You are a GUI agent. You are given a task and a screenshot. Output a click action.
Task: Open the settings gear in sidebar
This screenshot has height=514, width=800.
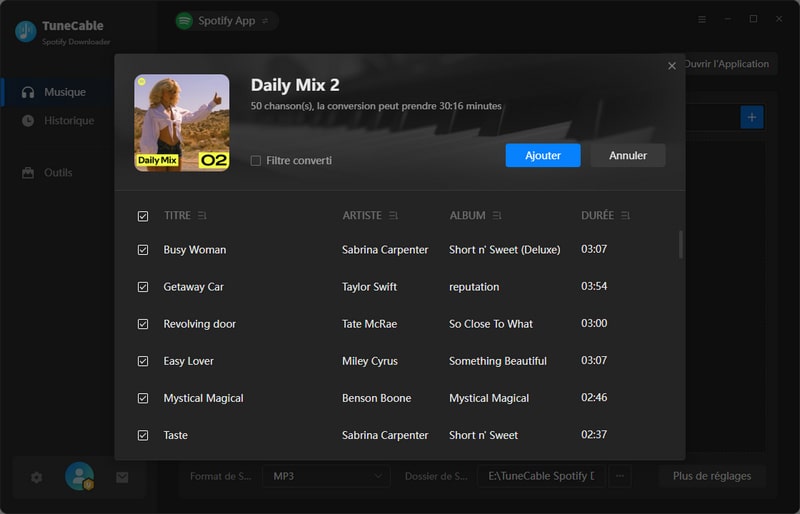point(37,477)
